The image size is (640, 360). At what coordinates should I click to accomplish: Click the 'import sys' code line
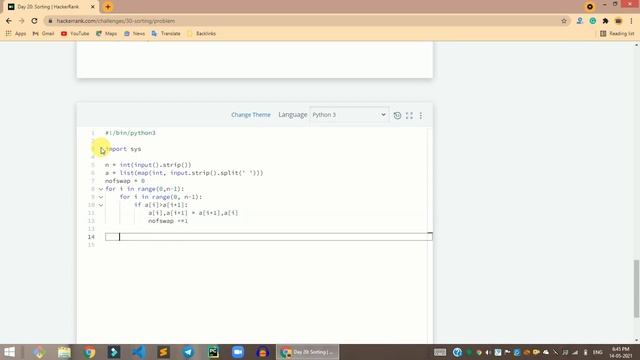coord(123,149)
